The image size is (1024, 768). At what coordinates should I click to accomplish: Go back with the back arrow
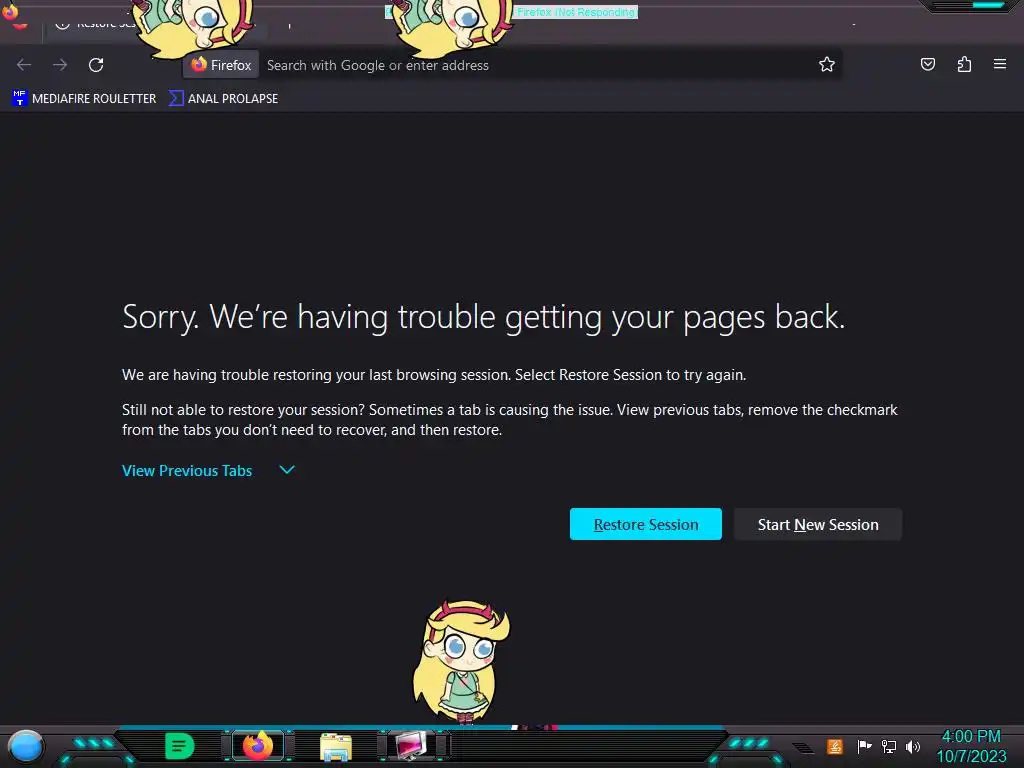click(24, 65)
